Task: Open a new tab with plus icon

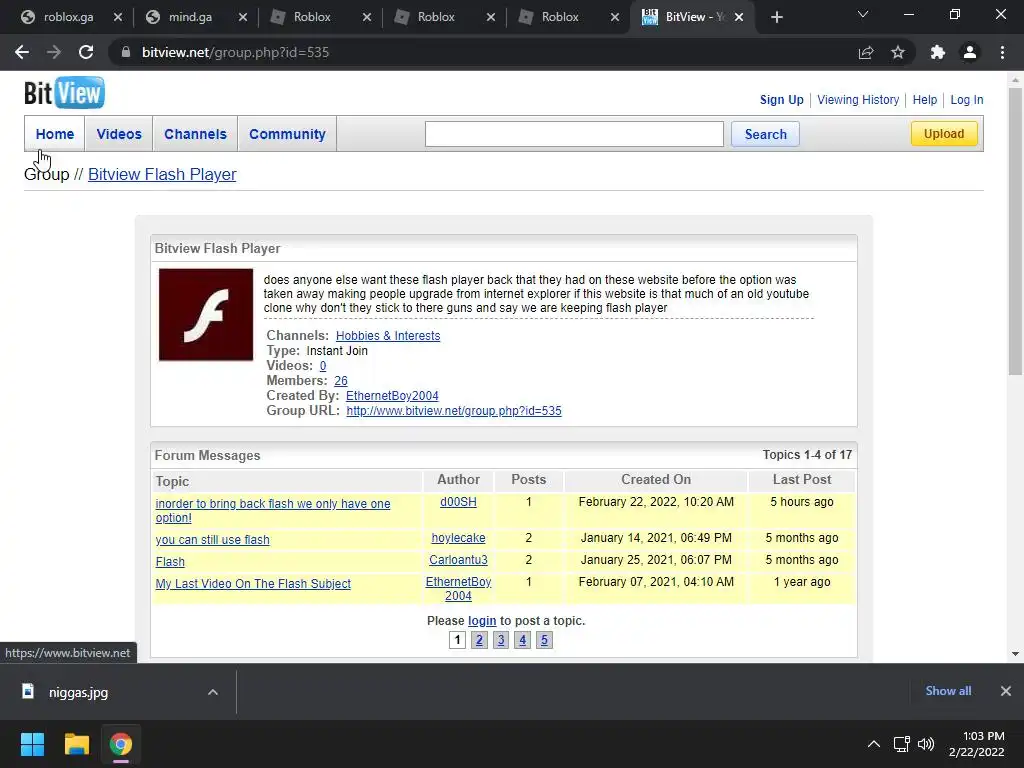Action: [x=776, y=17]
